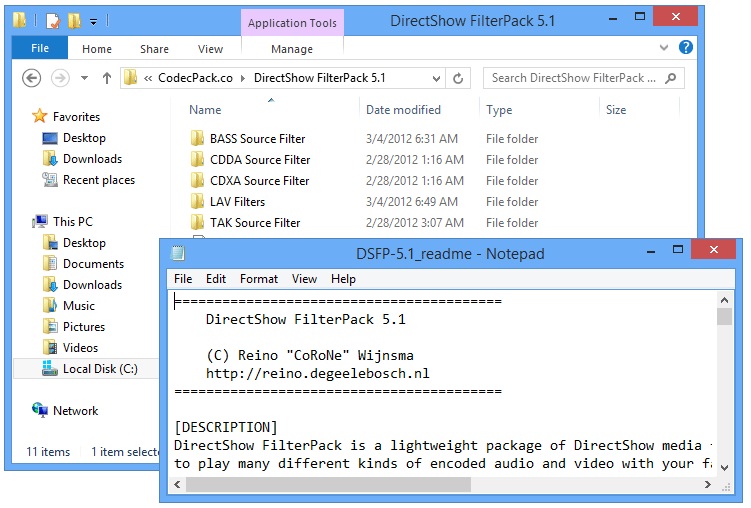Click the Back navigation arrow
751x508 pixels.
pos(31,78)
